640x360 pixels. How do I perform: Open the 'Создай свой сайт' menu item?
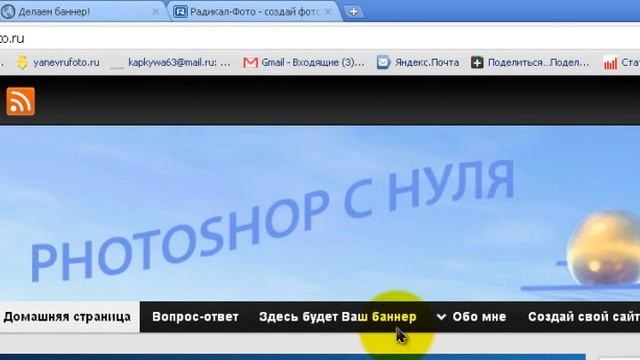click(x=584, y=317)
